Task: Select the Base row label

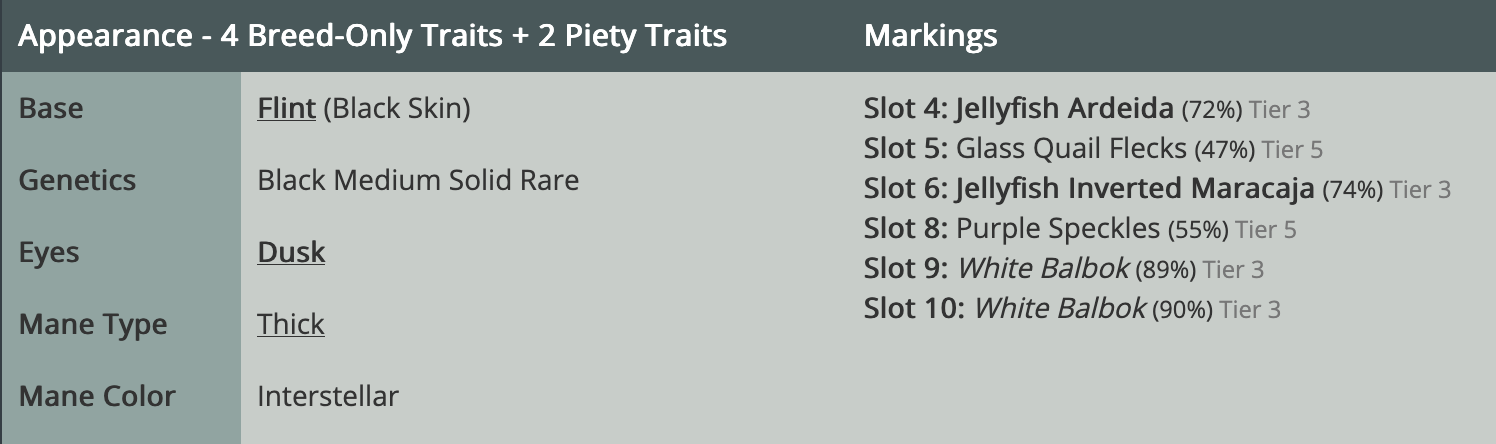Action: coord(51,108)
